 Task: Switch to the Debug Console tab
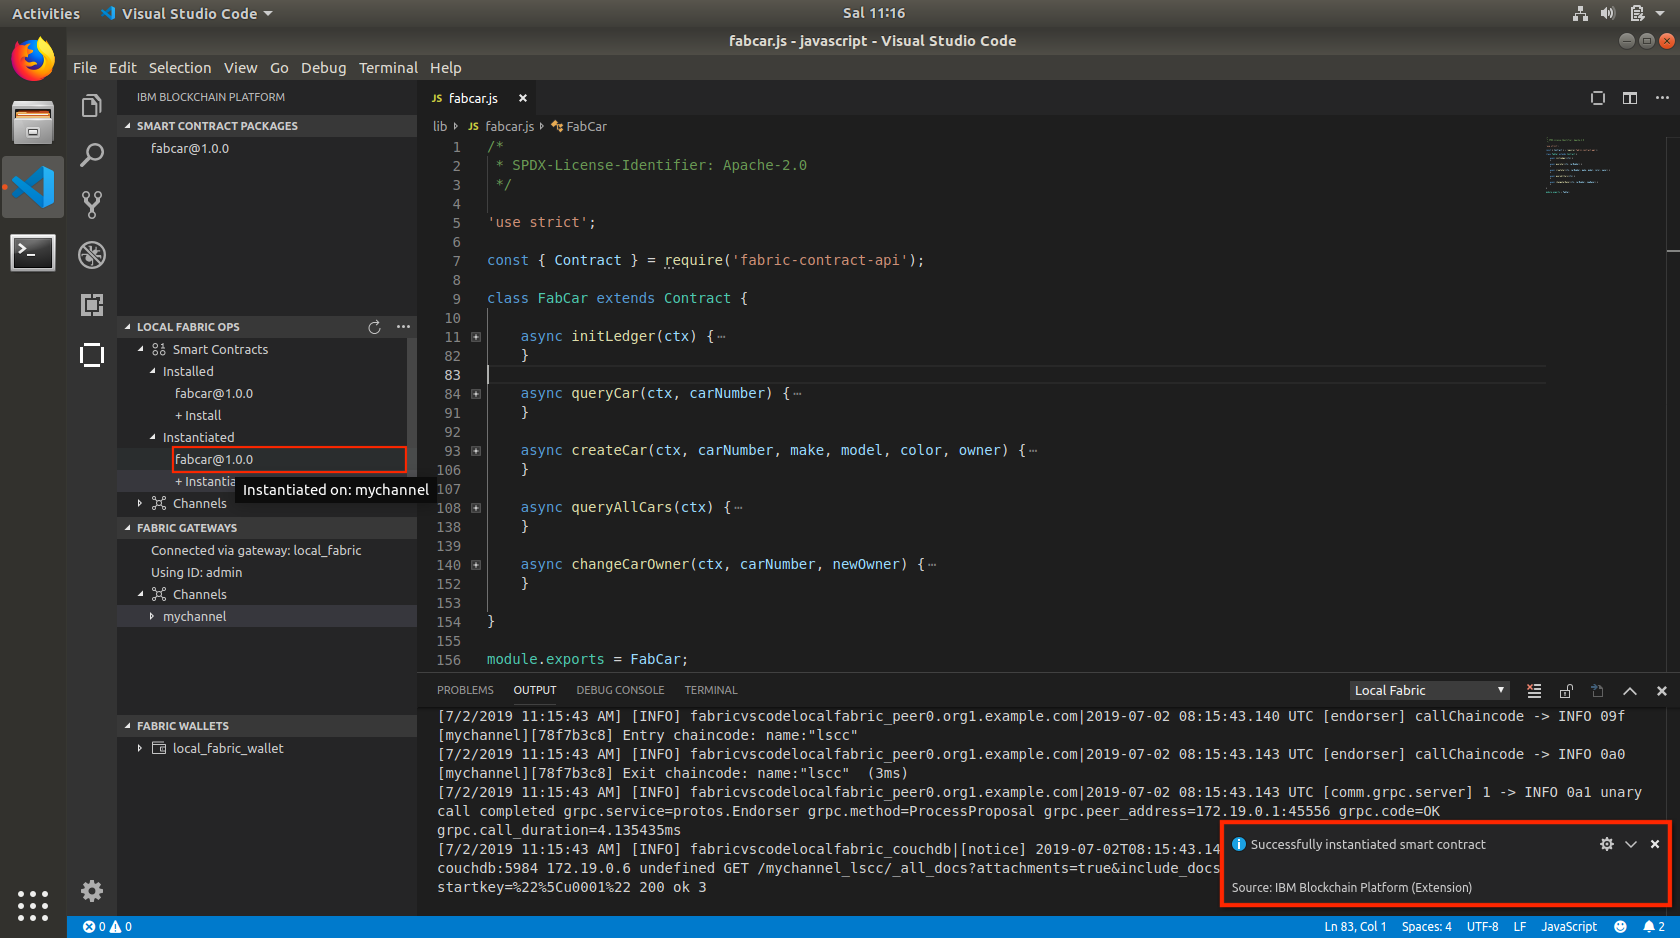pos(620,690)
